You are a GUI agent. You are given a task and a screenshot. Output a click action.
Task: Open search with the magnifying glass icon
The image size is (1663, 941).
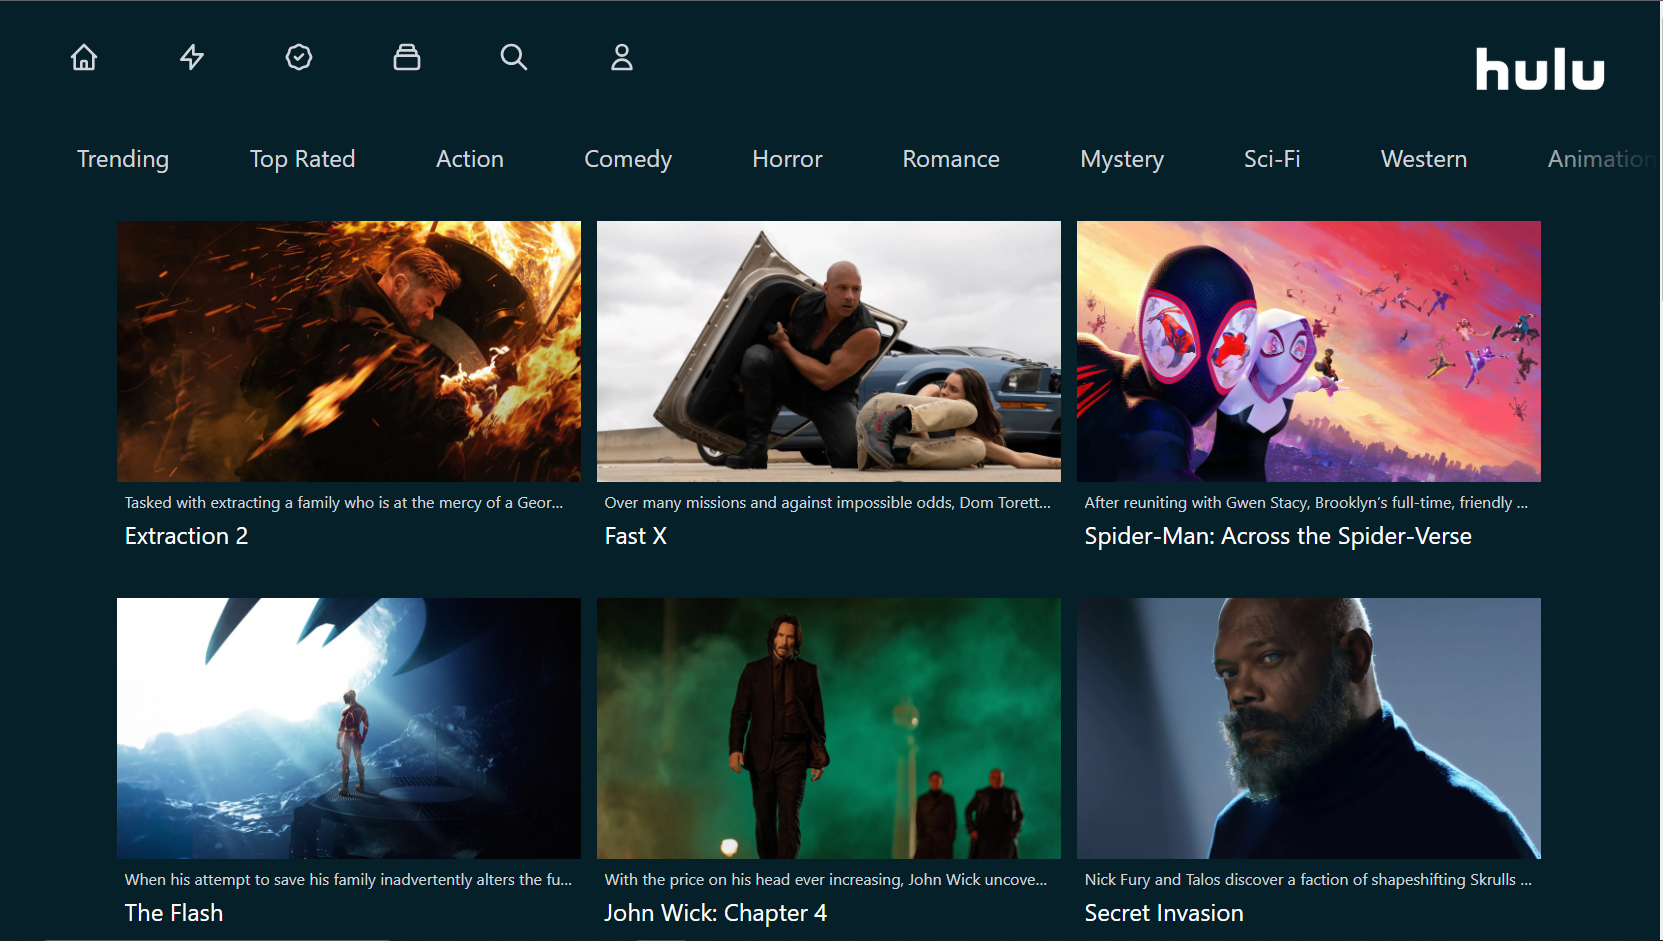coord(514,58)
